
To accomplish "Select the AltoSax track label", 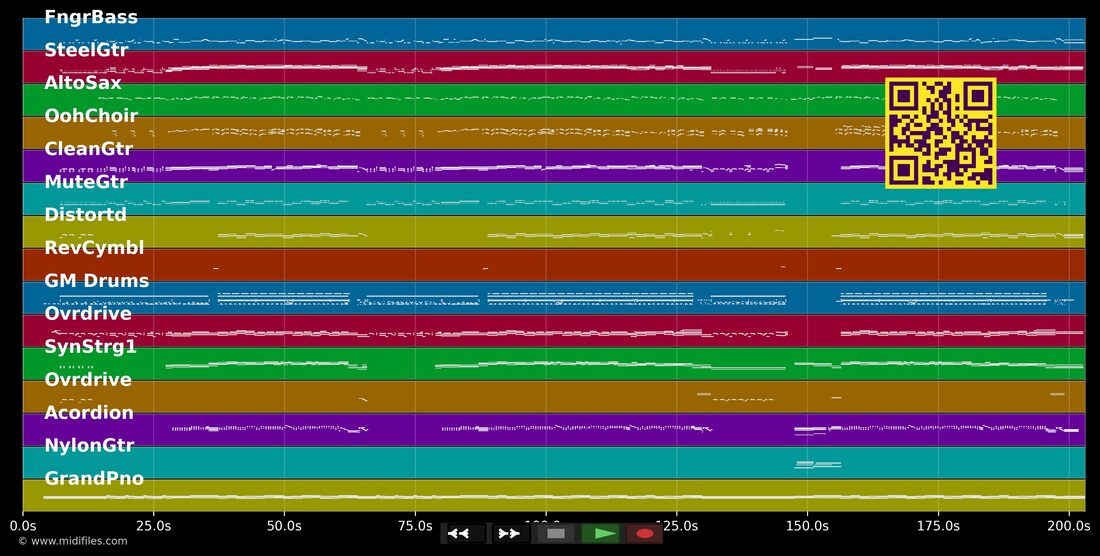I will pyautogui.click(x=83, y=83).
